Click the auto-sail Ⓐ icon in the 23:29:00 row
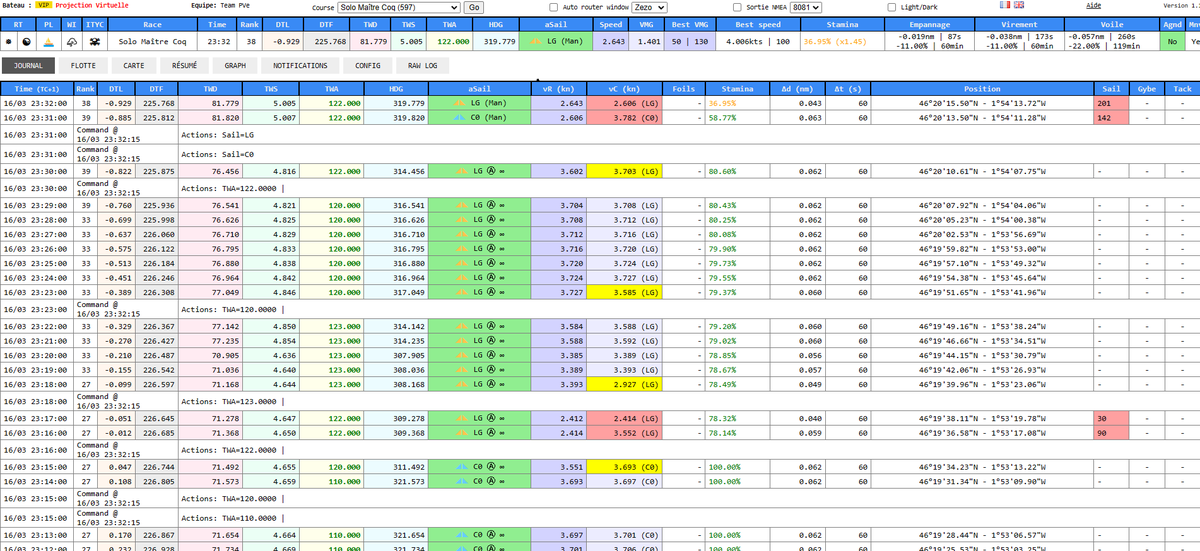 491,205
